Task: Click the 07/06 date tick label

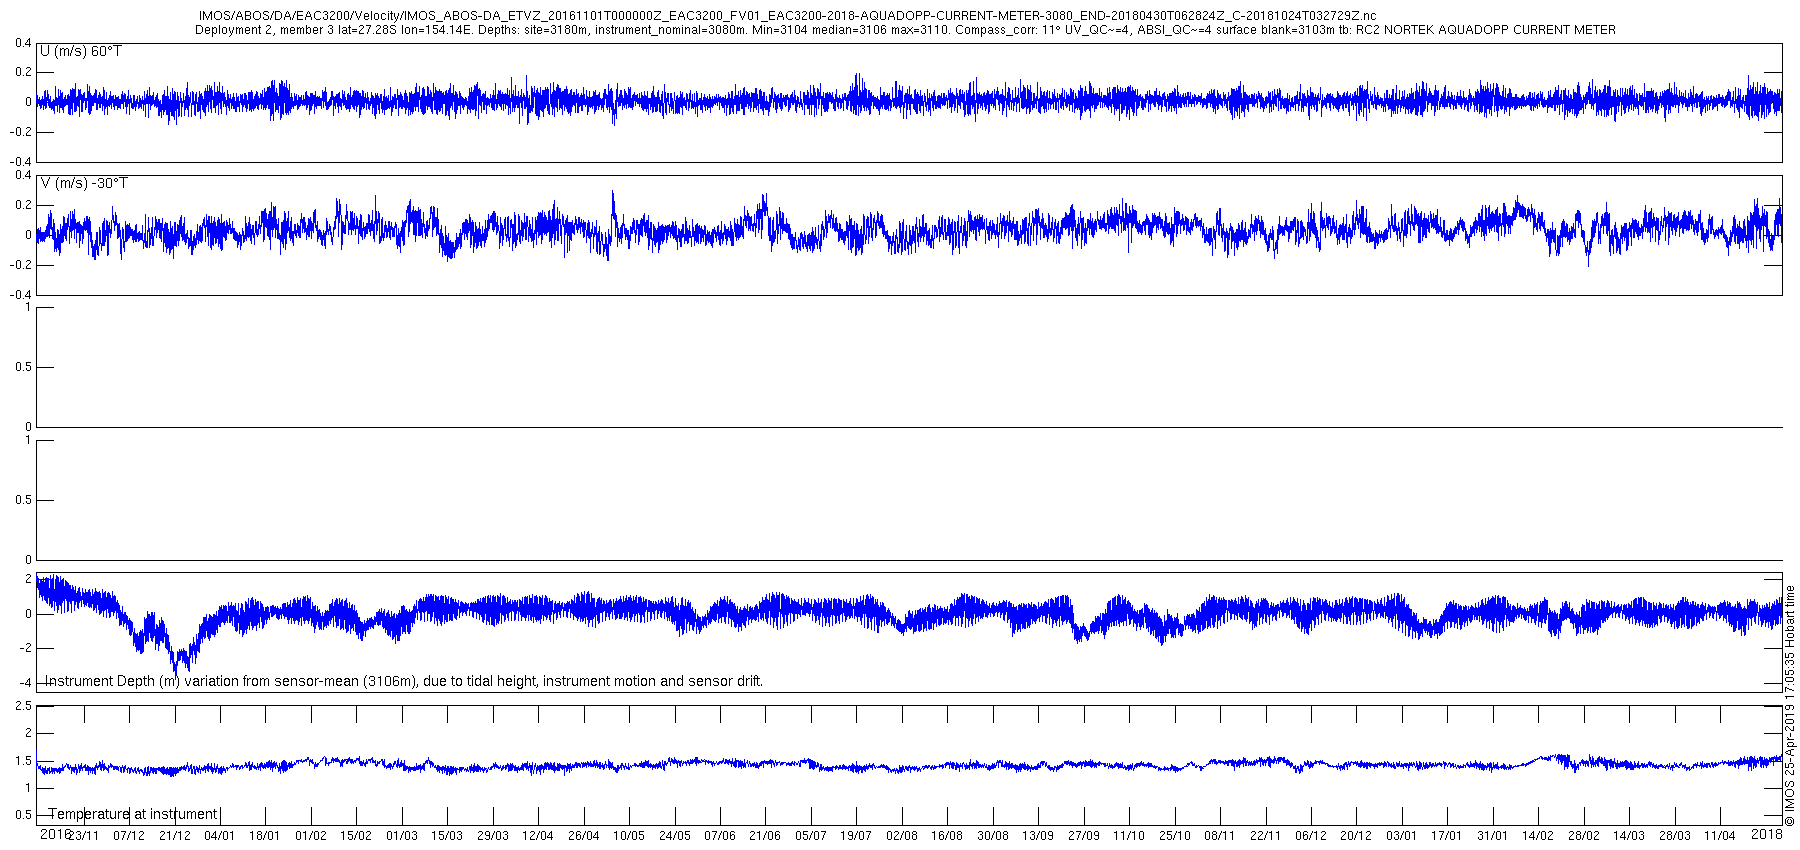Action: 720,836
